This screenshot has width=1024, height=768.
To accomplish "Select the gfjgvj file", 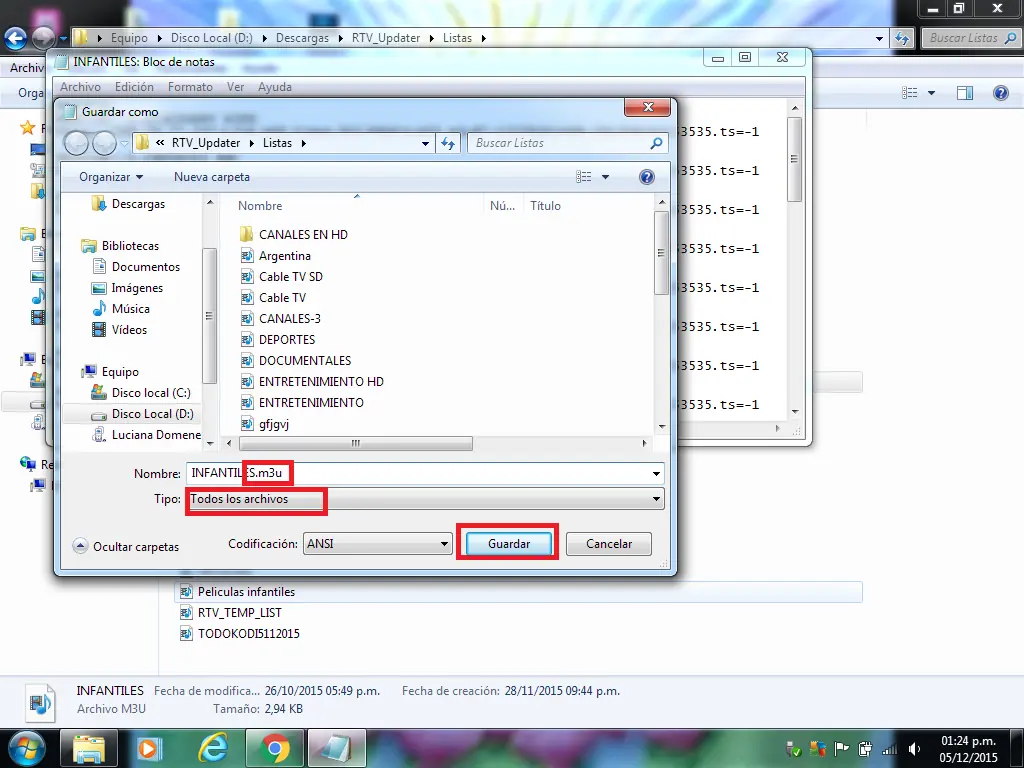I will pyautogui.click(x=274, y=424).
